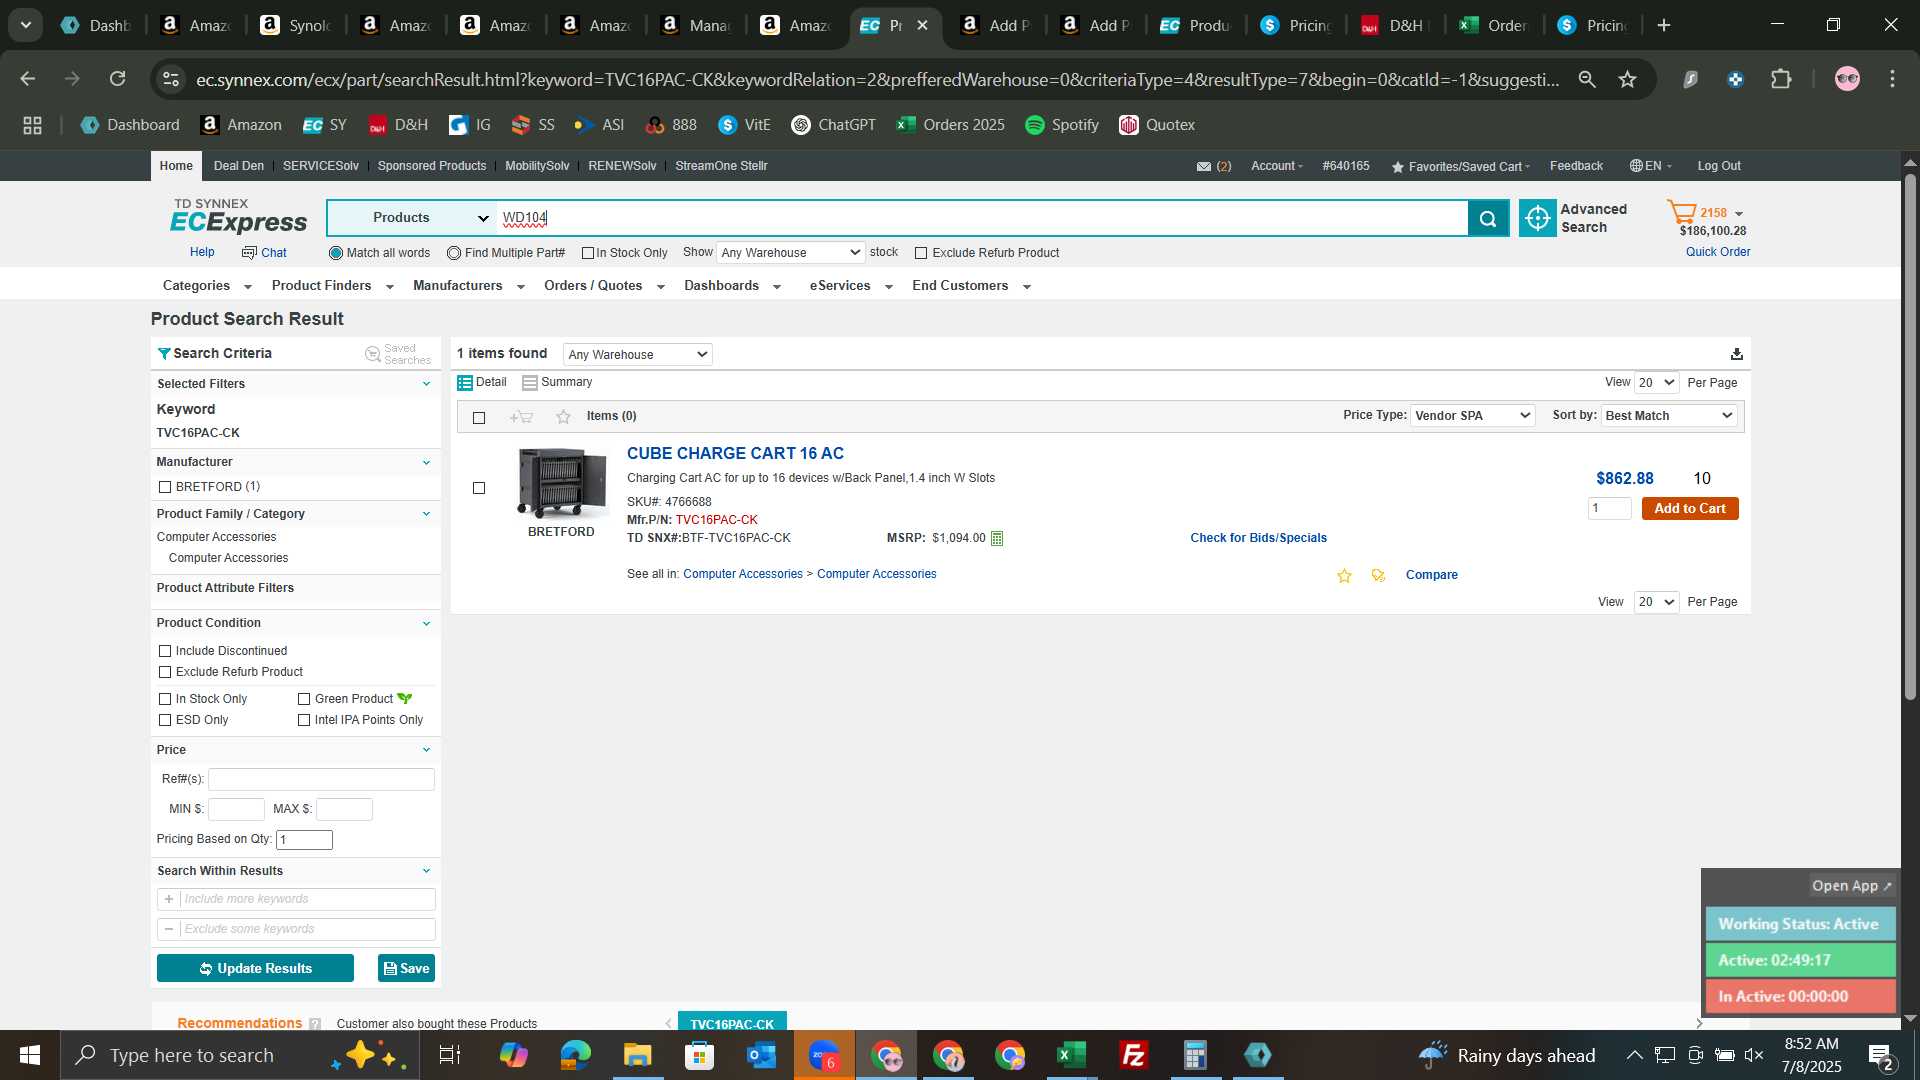Screen dimensions: 1920x1080
Task: Click Recommendations help question icon
Action: (x=315, y=1024)
